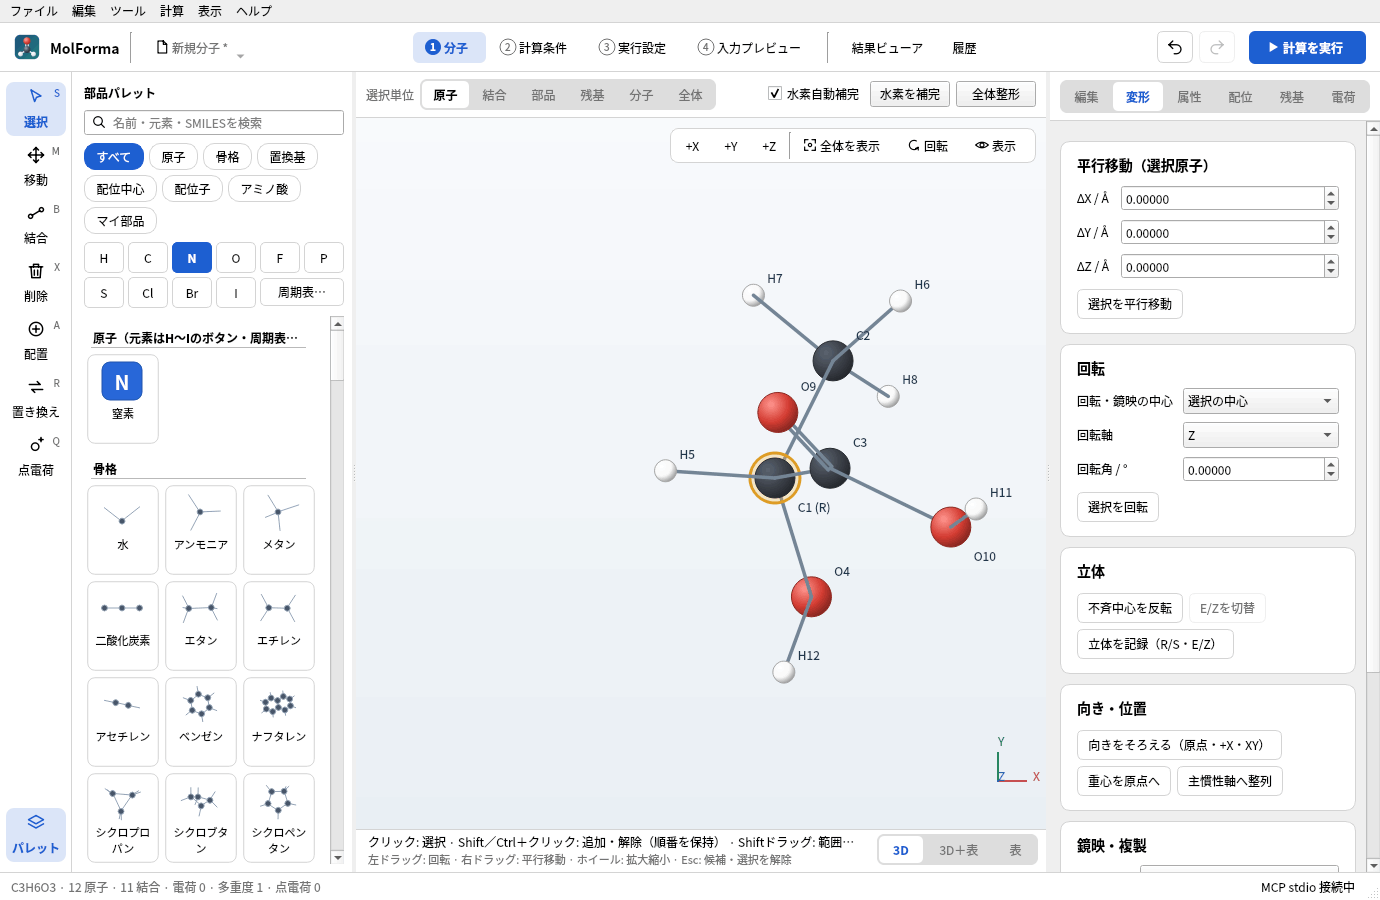Open the パレット panel button
This screenshot has height=900, width=1380.
[36, 834]
